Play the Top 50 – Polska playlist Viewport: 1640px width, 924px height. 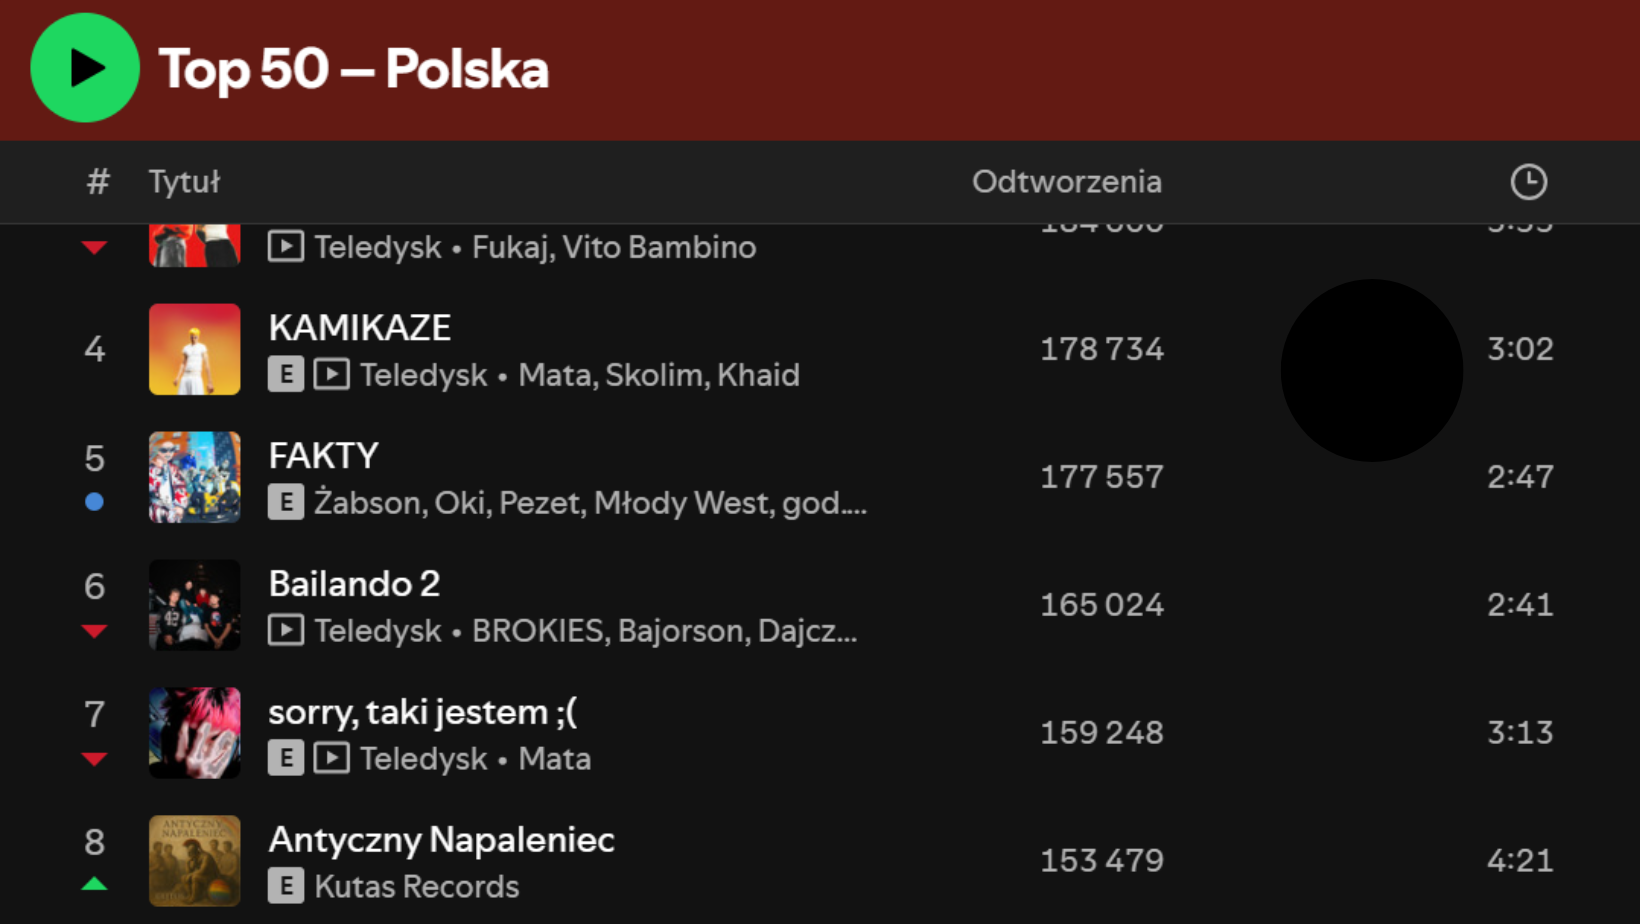pyautogui.click(x=85, y=68)
